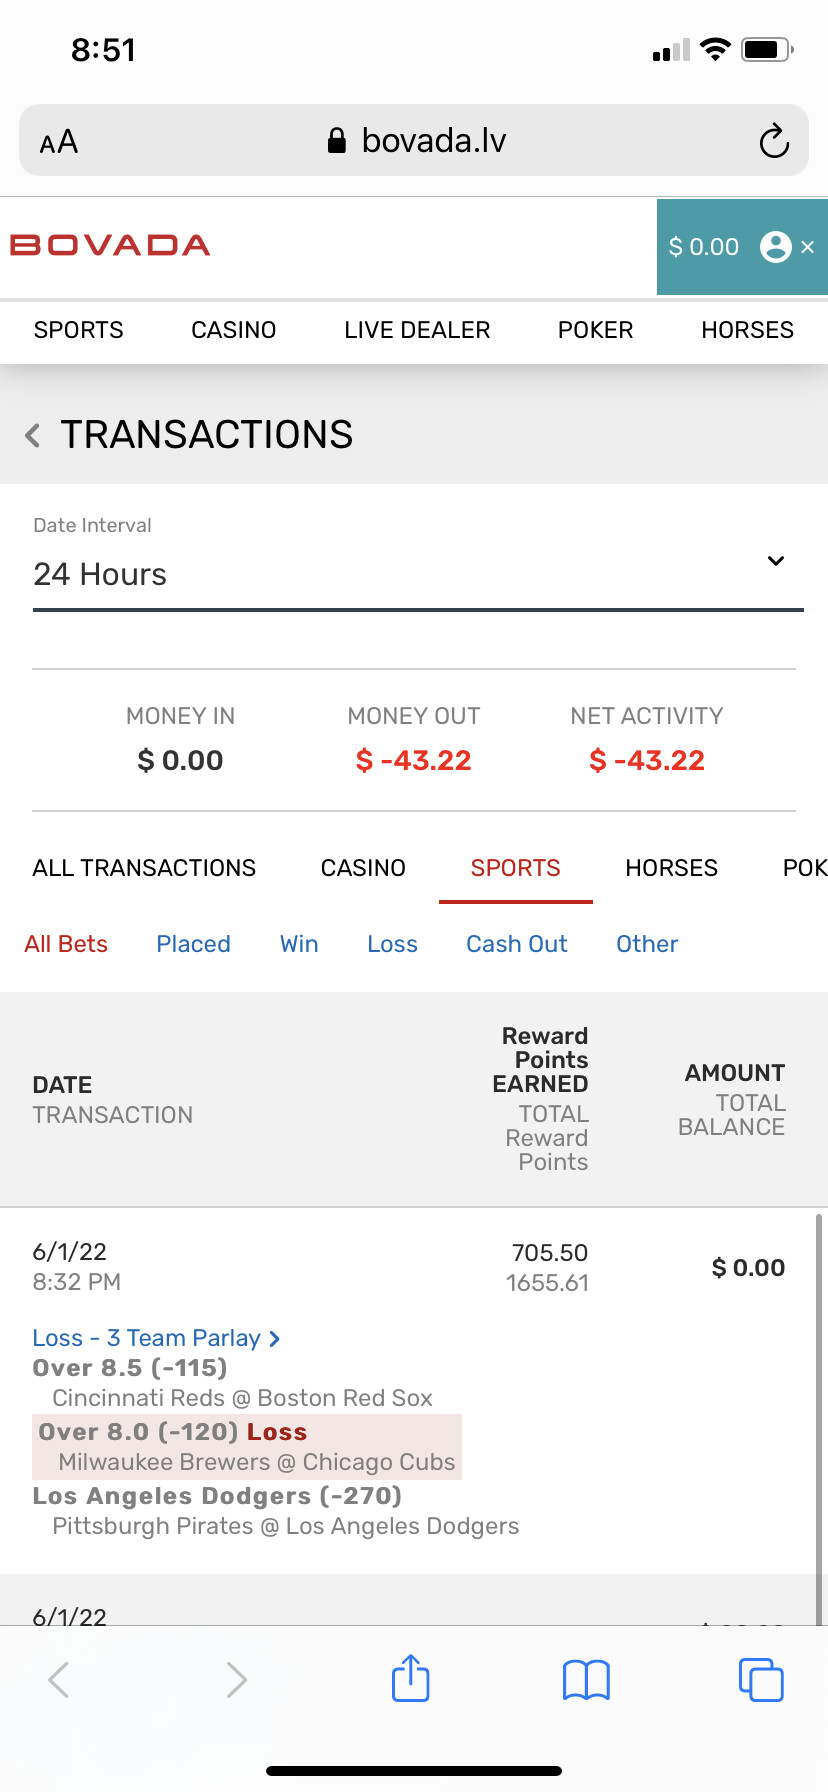Click the Bovada logo

tap(110, 245)
